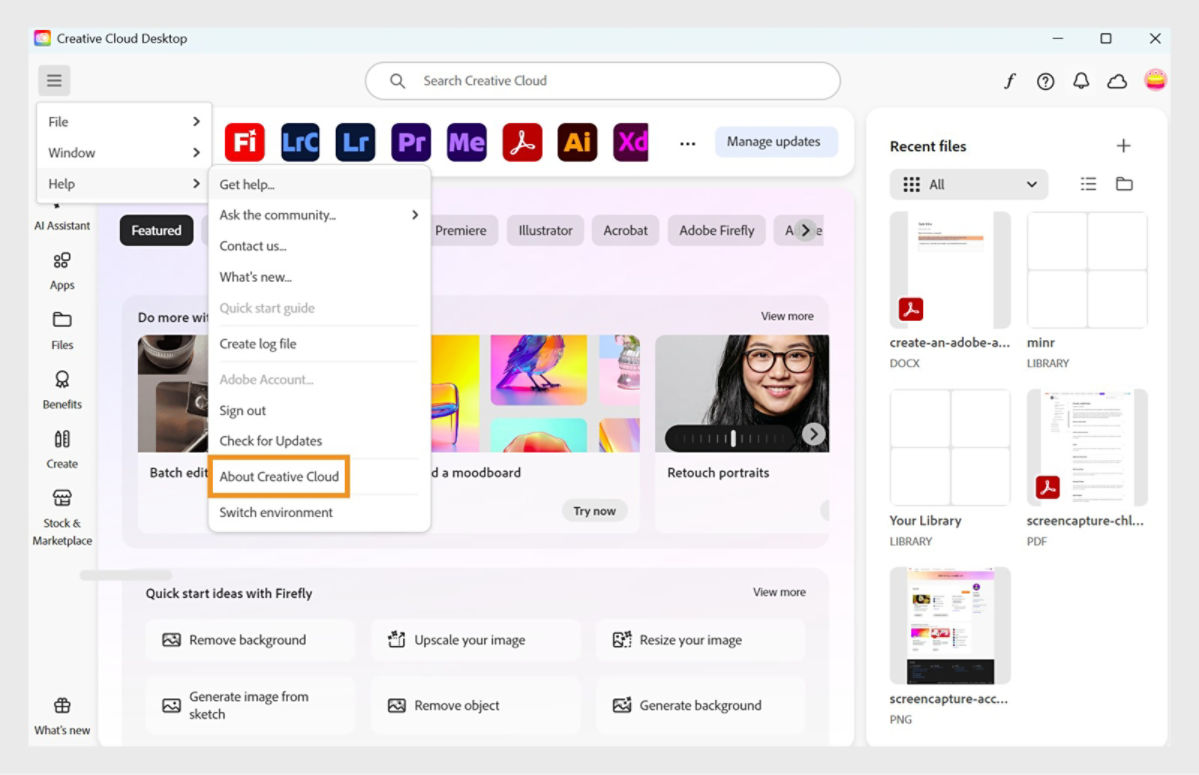
Task: Show more apps via ellipsis icon
Action: click(687, 143)
